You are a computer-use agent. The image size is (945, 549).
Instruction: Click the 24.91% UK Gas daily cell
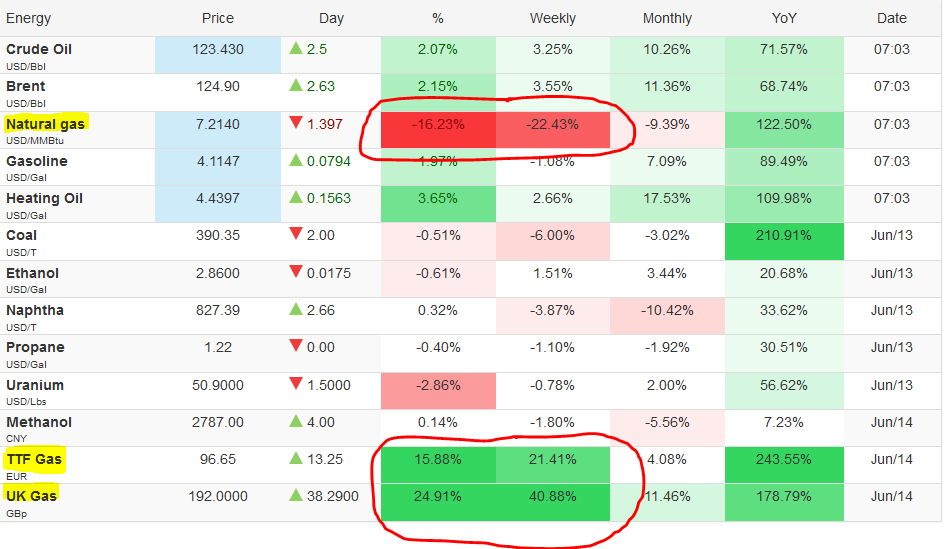tap(438, 502)
